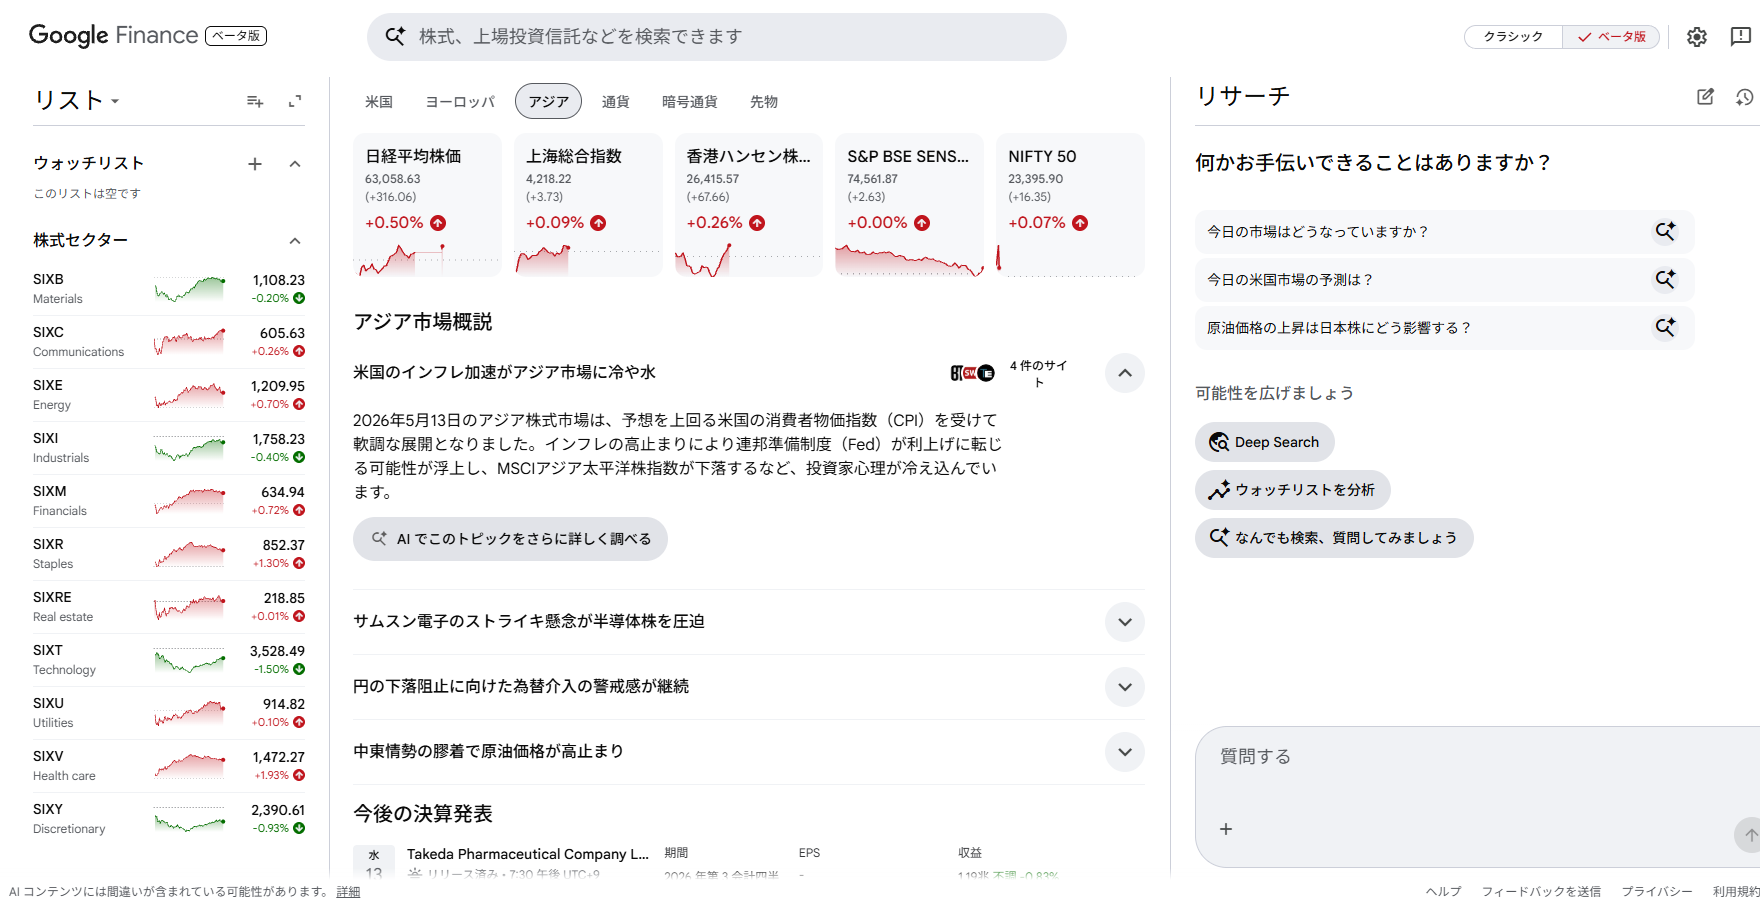
Task: Open the 詳細 link in footer
Action: 348,892
